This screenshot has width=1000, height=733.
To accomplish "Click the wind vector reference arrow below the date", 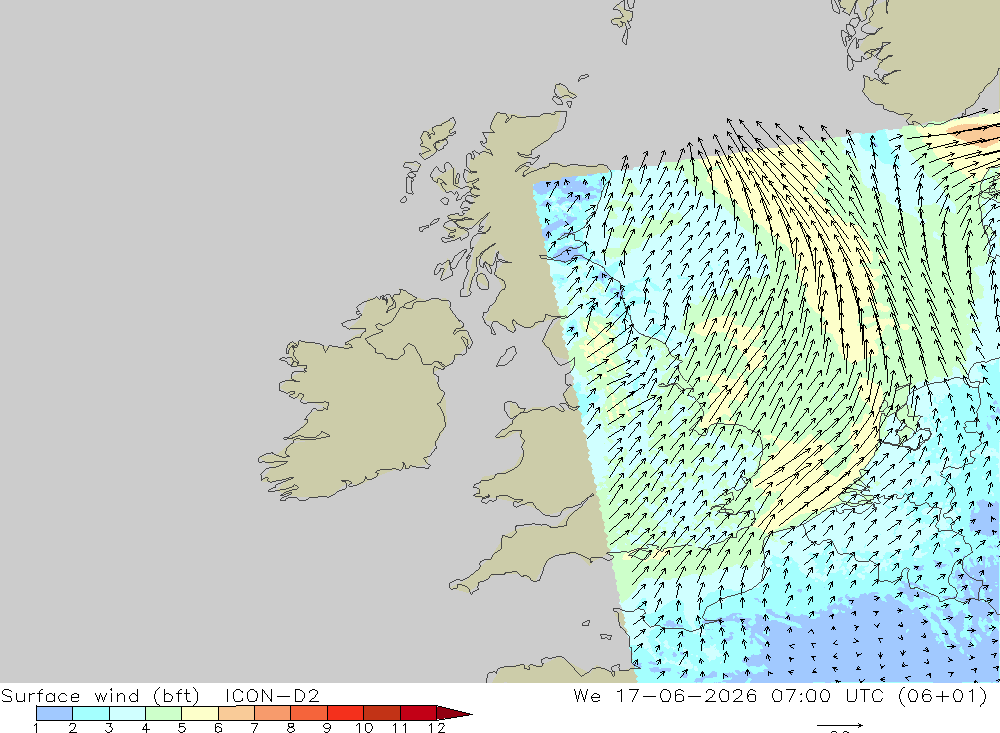I will (x=840, y=725).
